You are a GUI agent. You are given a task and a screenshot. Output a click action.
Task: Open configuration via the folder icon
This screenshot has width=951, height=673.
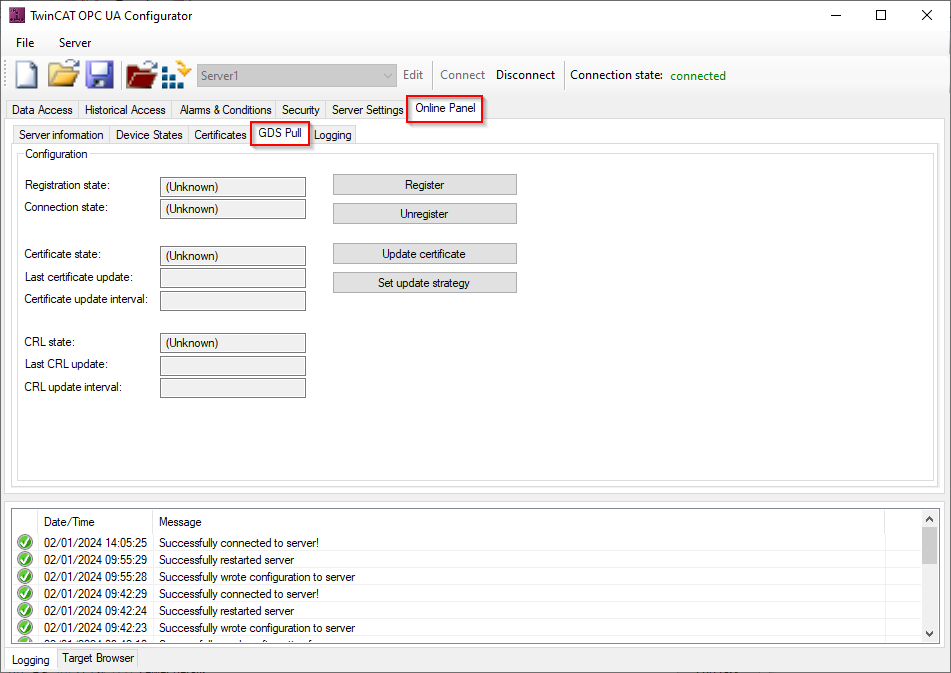(63, 74)
